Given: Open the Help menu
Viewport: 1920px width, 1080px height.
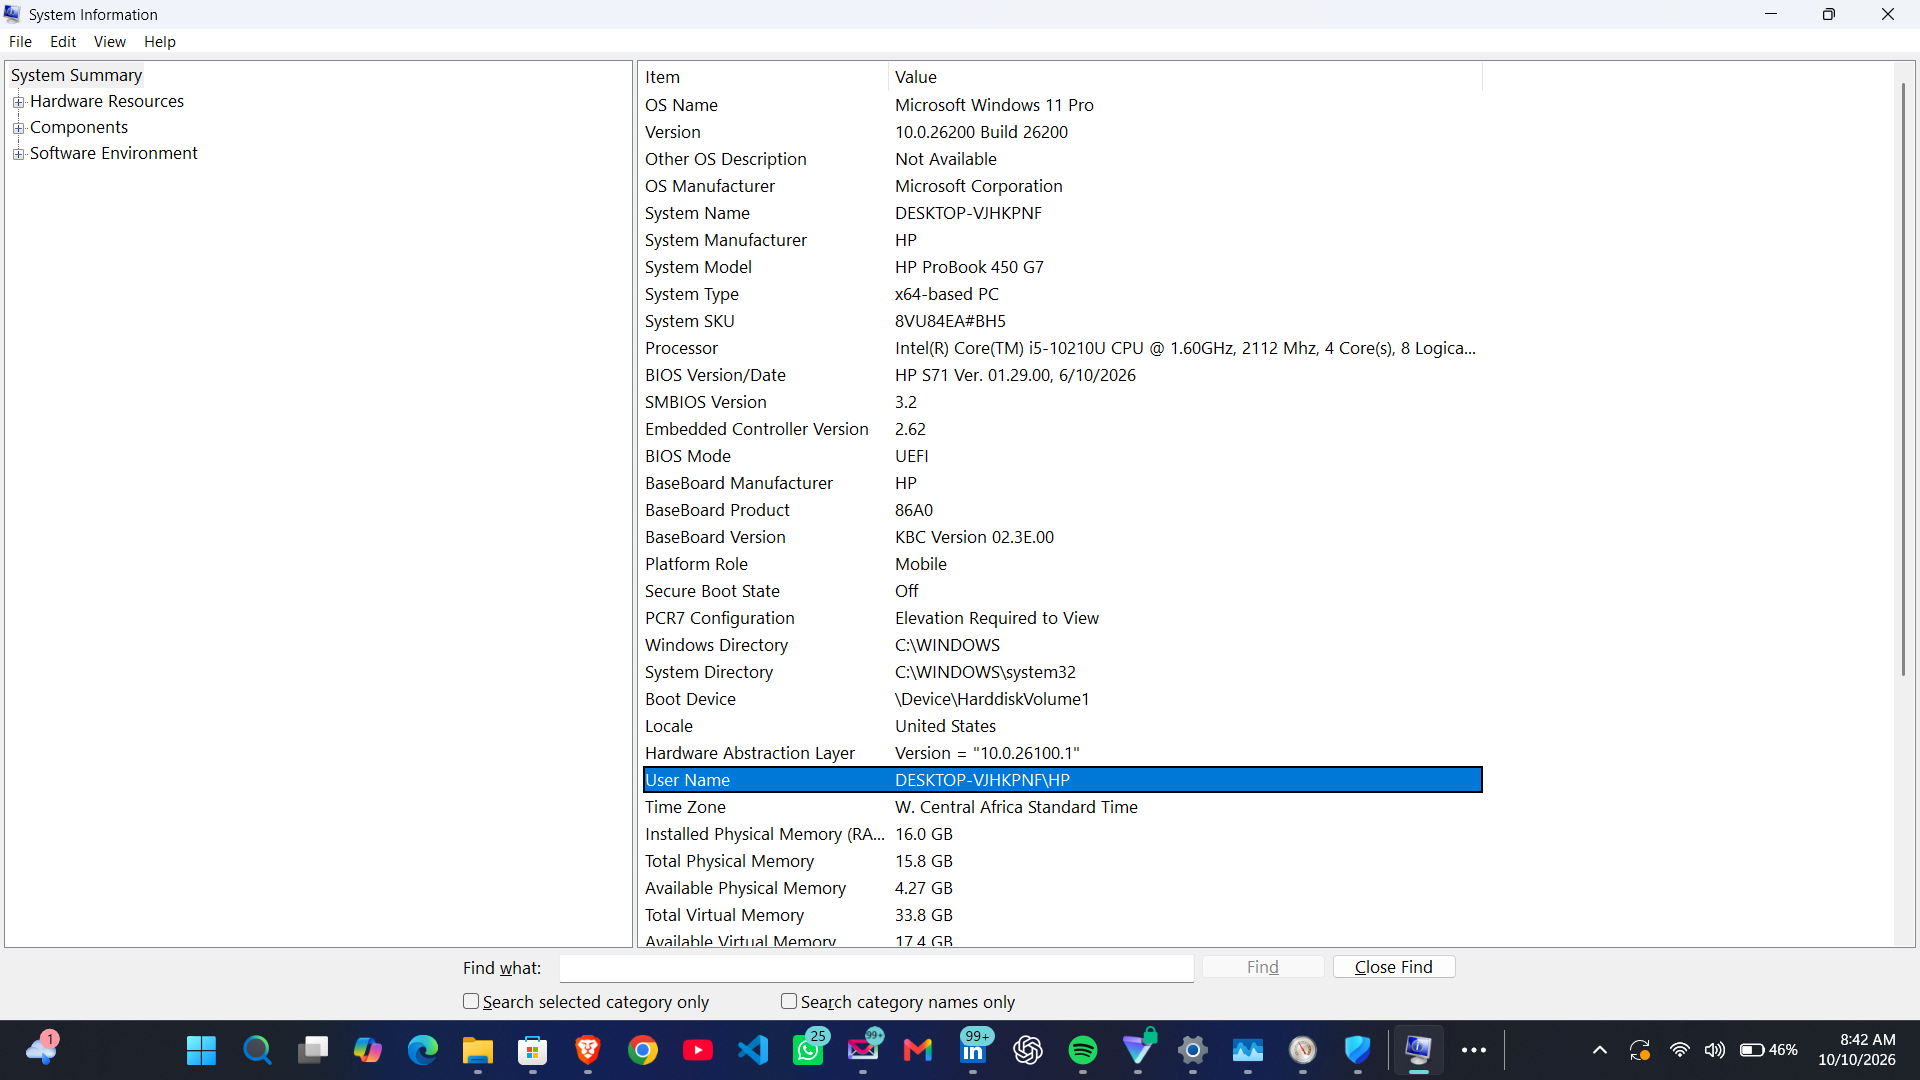Looking at the screenshot, I should point(160,42).
